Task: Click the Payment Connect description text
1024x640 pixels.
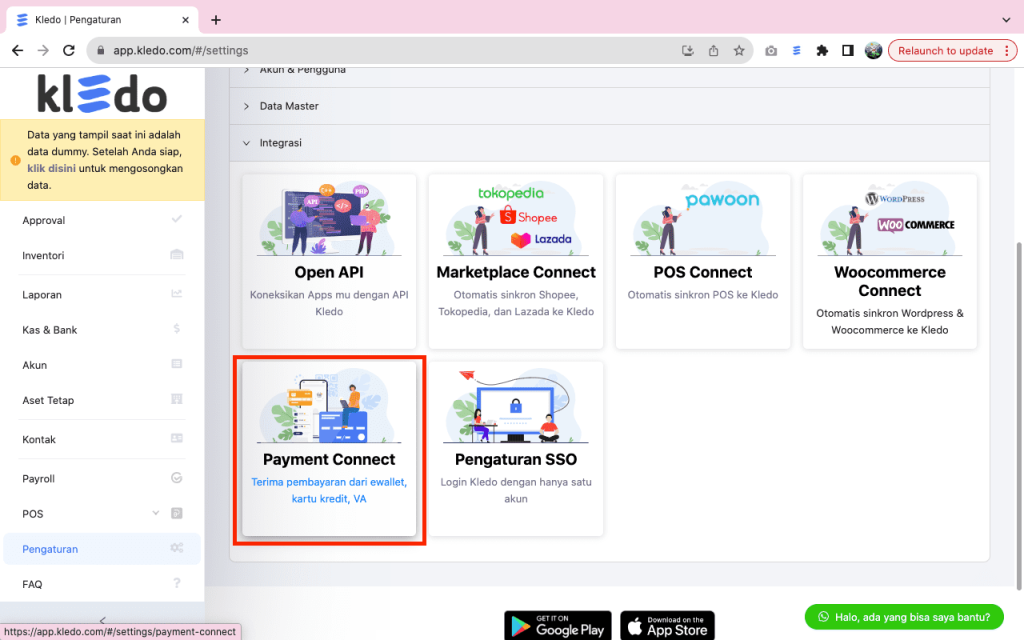Action: (329, 490)
